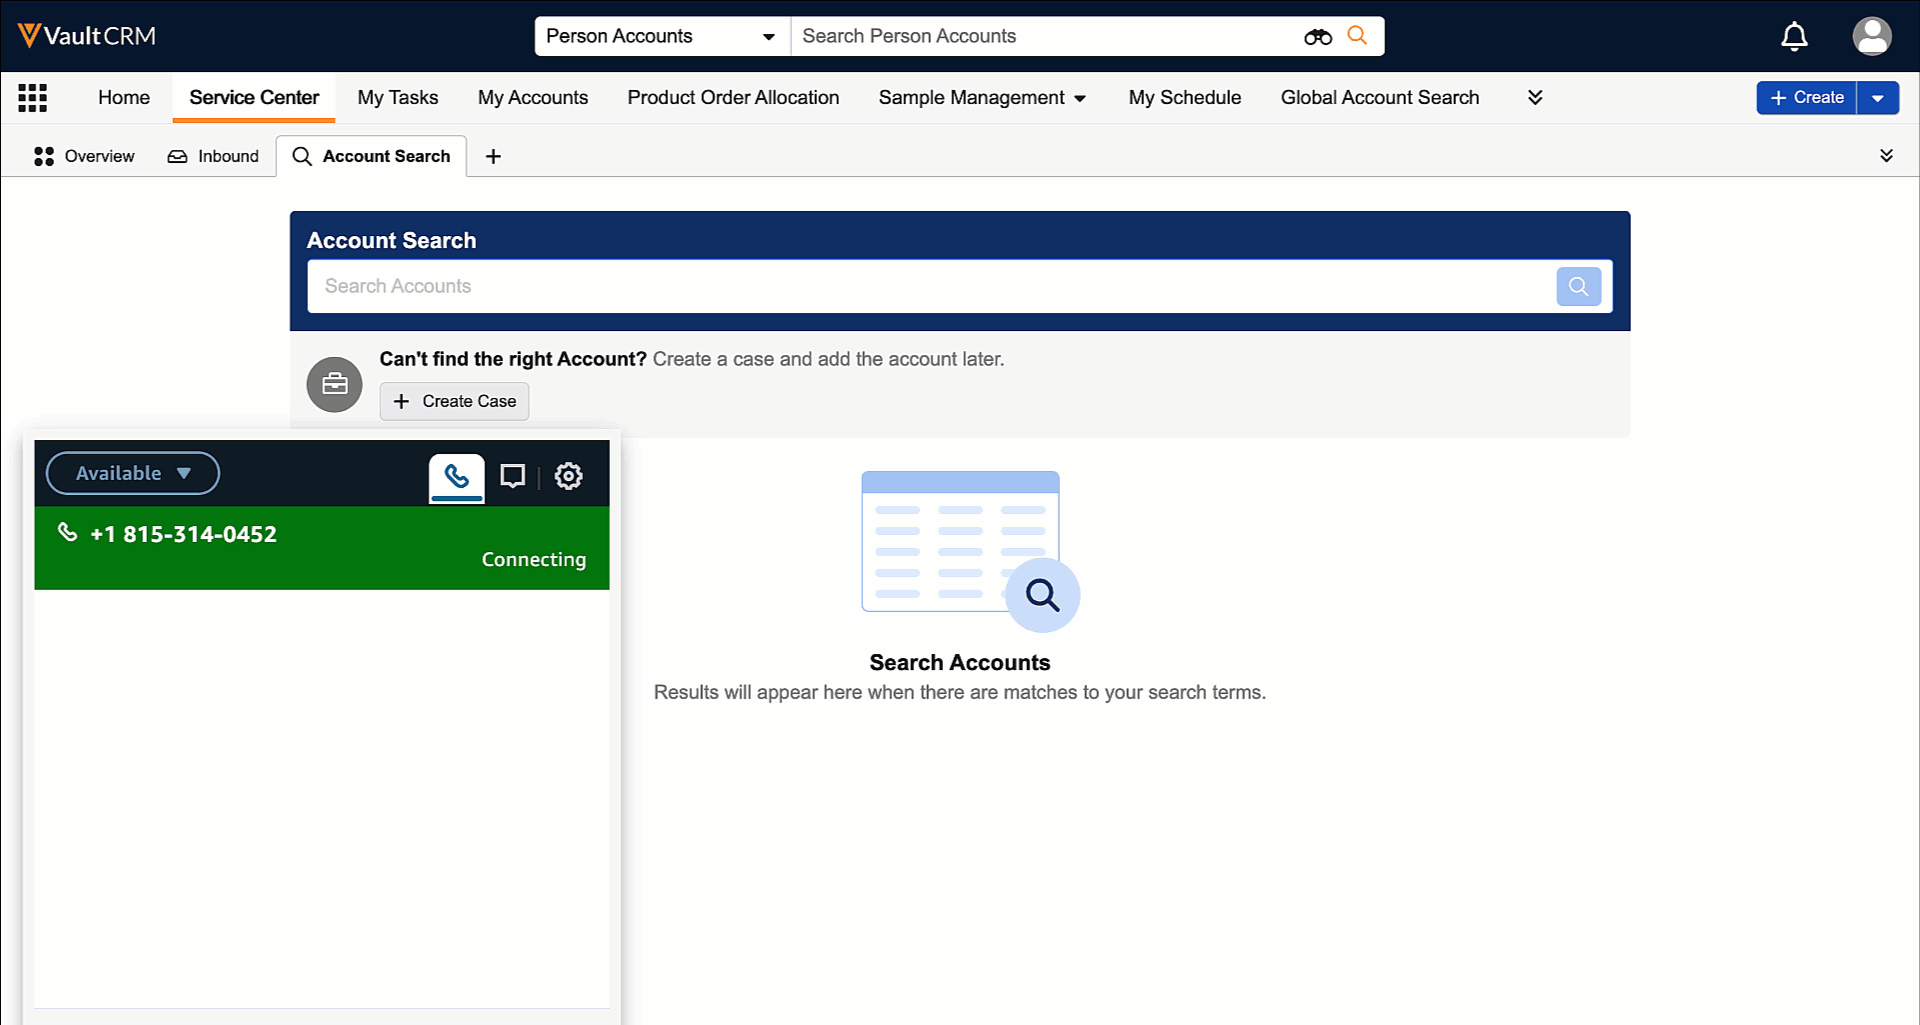Click the Search Accounts input field

(x=930, y=286)
